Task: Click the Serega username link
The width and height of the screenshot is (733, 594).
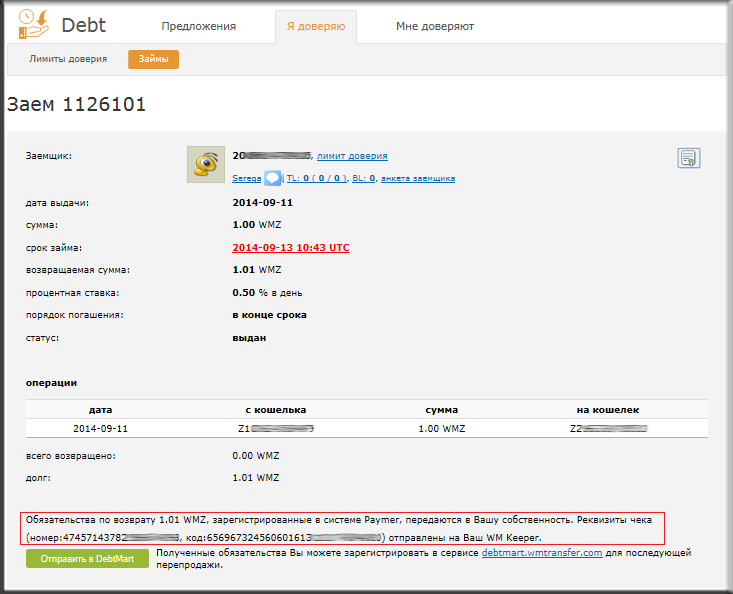Action: [x=246, y=178]
